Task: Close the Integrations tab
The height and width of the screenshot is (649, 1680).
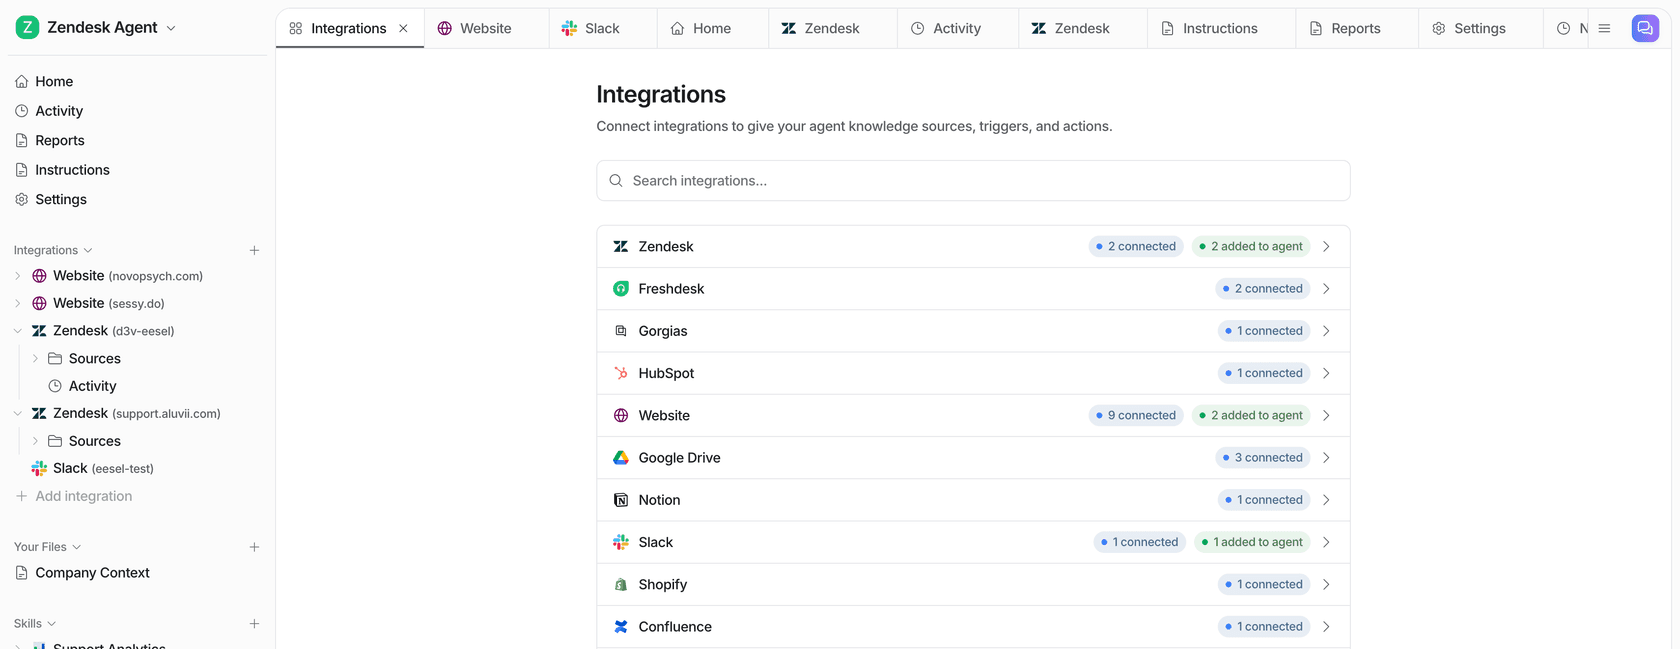Action: coord(403,28)
